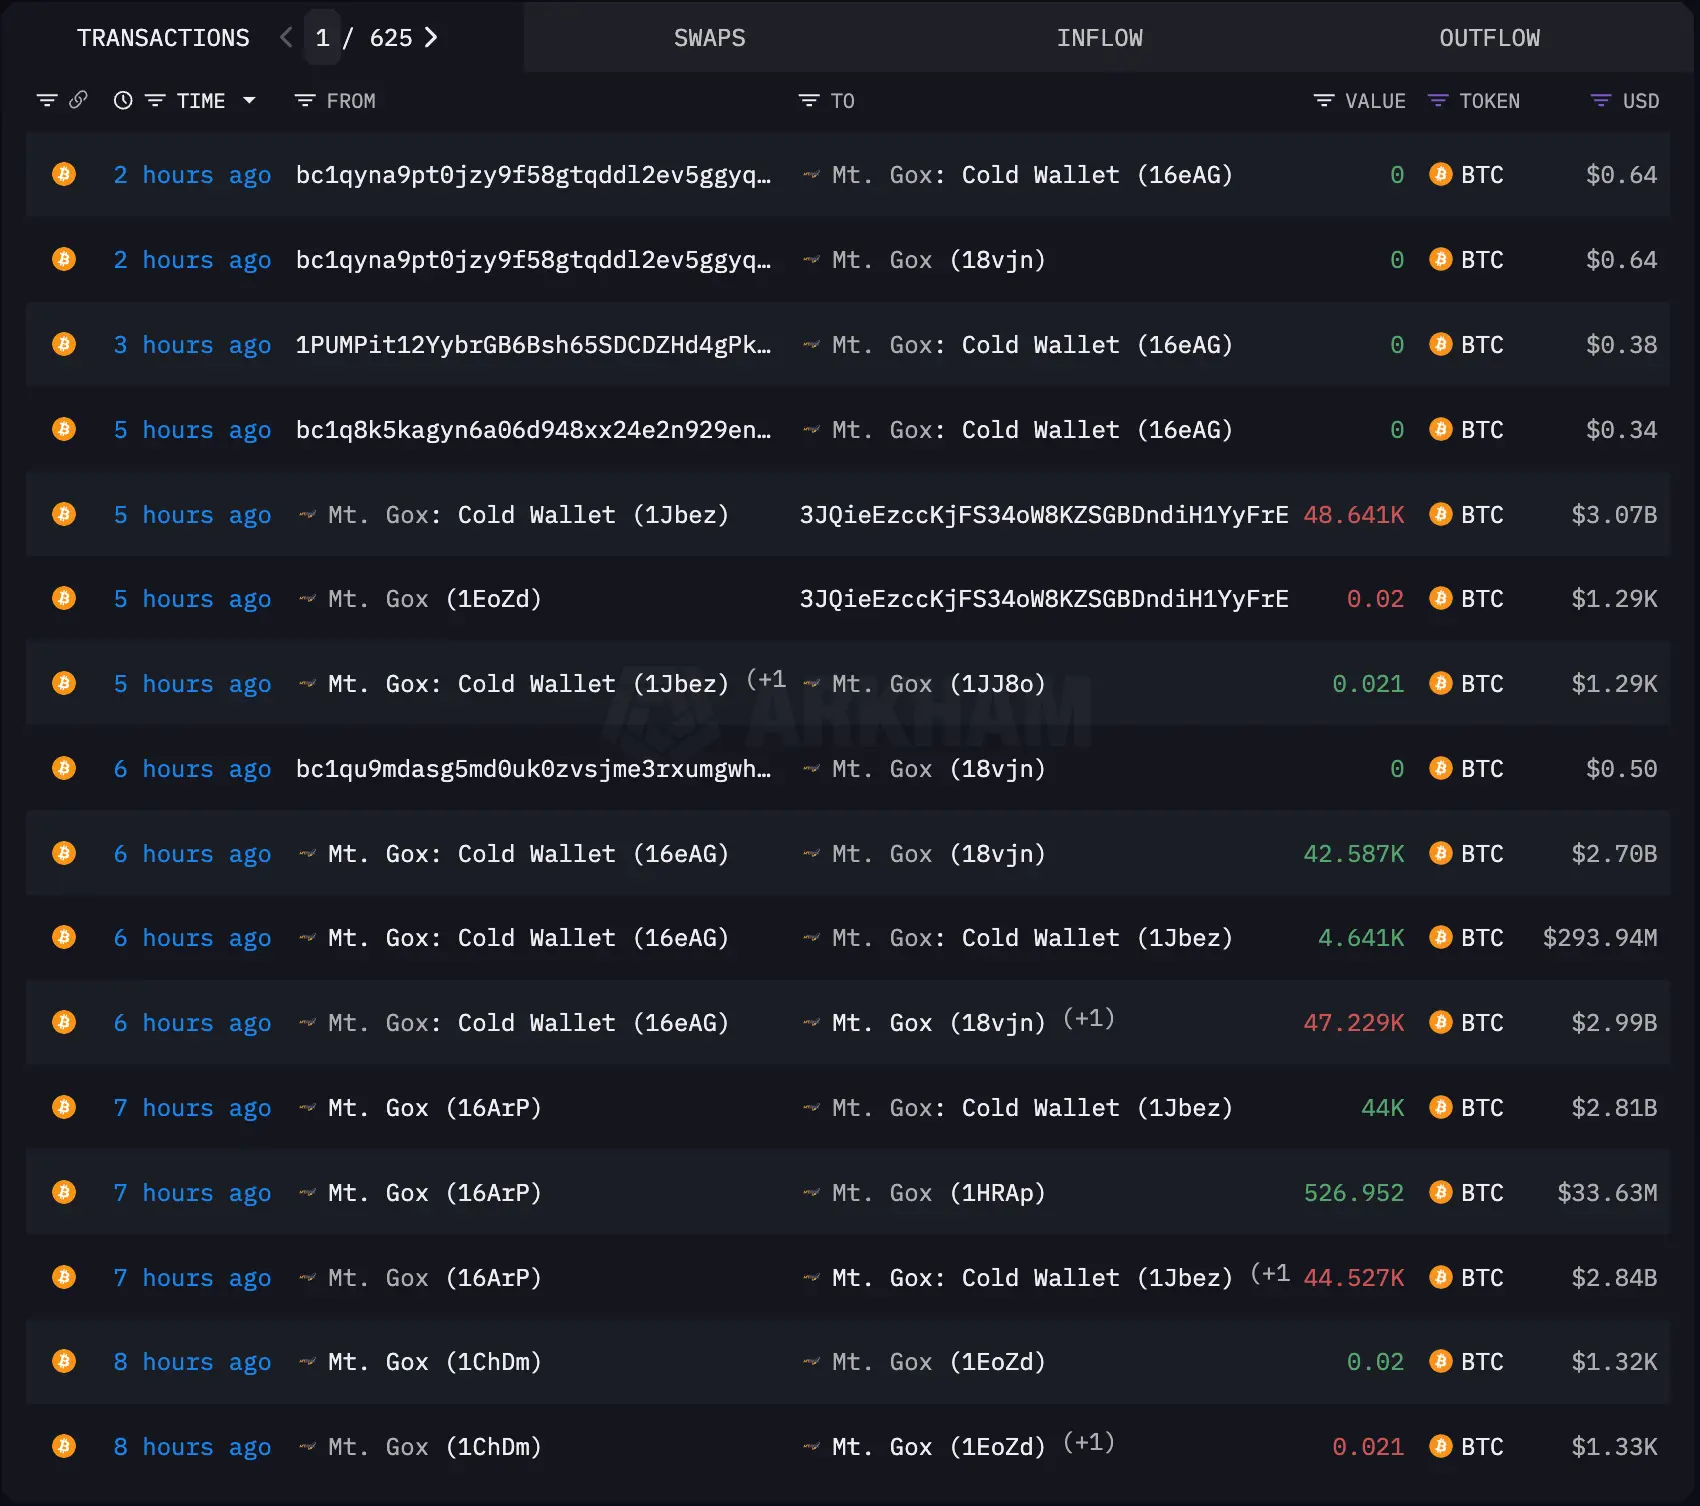Open the general filter icon in header
This screenshot has width=1700, height=1506.
click(x=47, y=100)
